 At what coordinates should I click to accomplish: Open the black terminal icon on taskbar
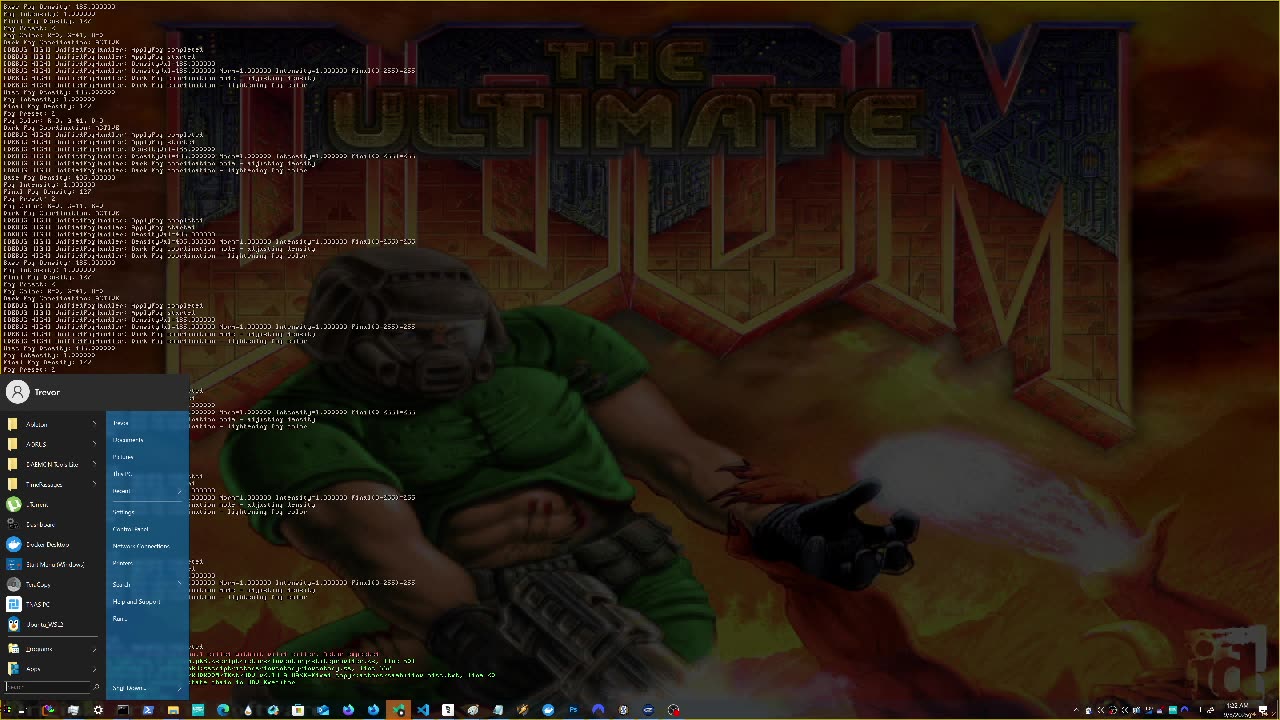[123, 710]
